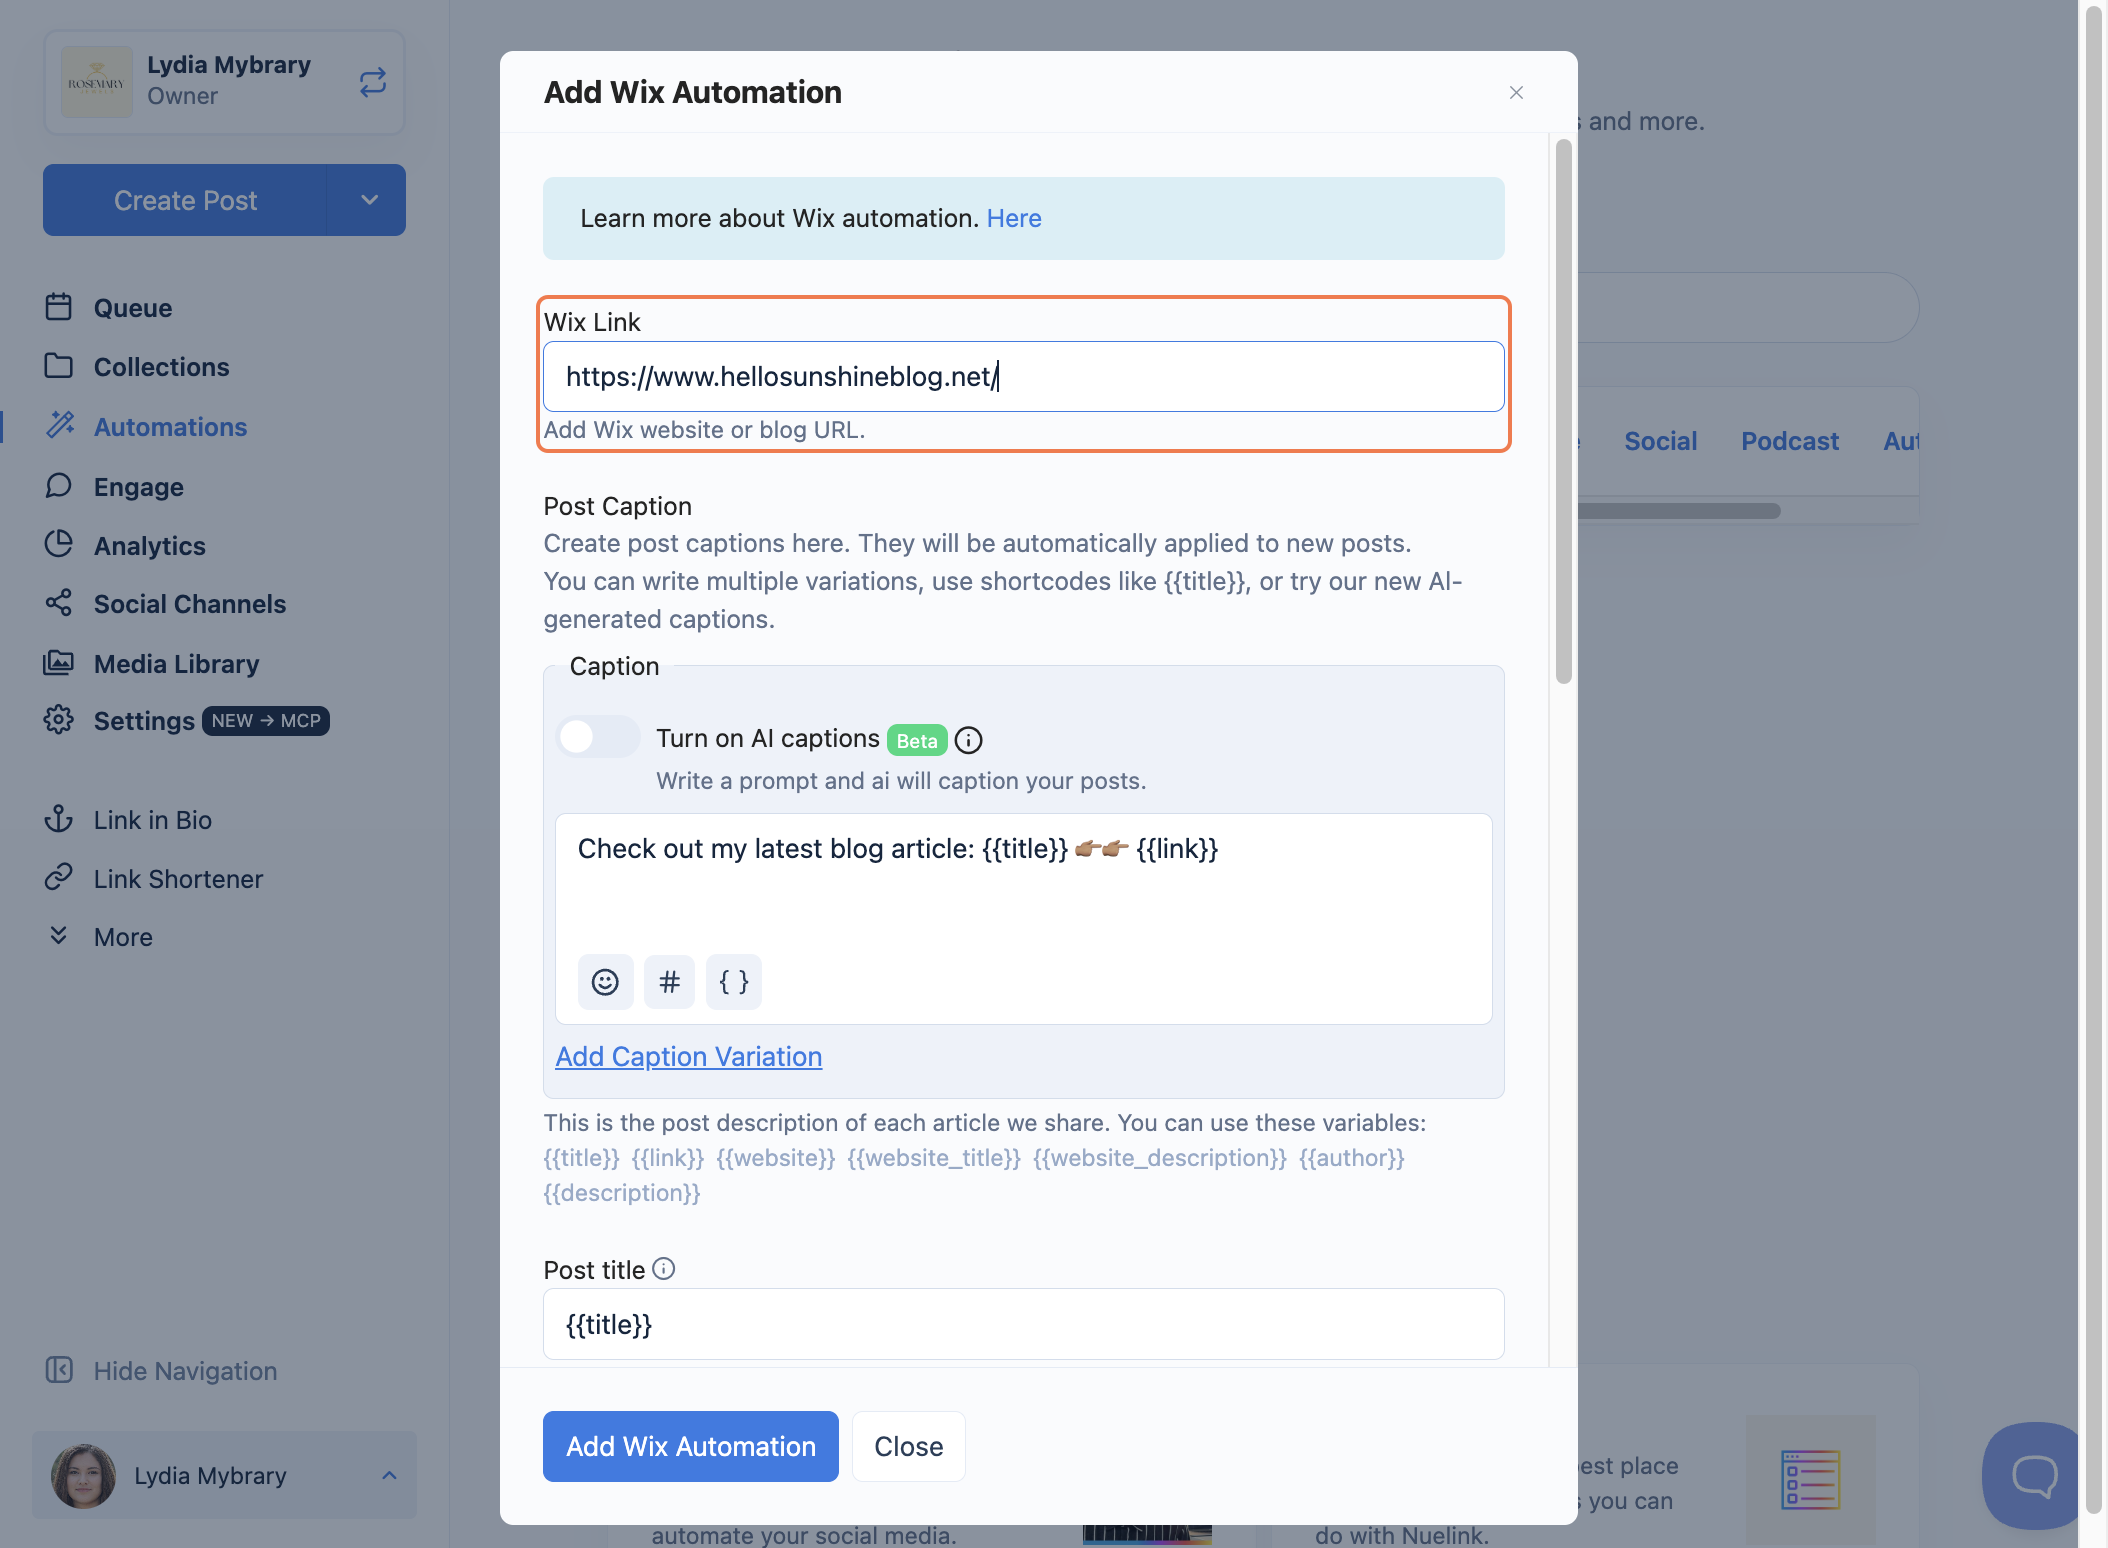Click the Engage speech bubble icon
2108x1548 pixels.
tap(59, 486)
